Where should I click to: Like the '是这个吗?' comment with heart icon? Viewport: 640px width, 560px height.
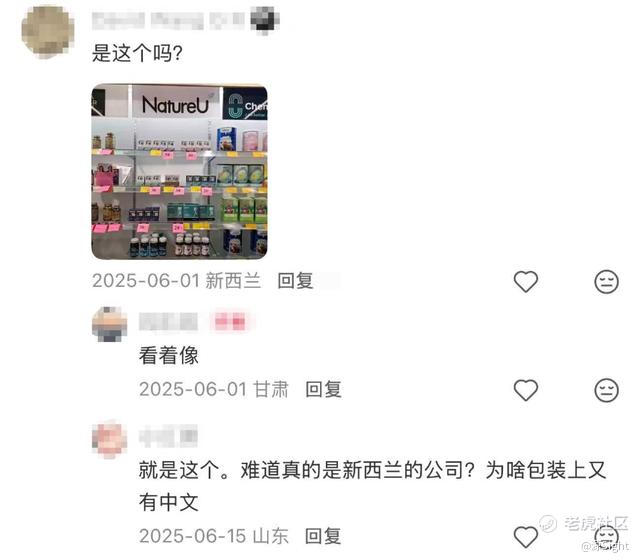click(x=525, y=282)
